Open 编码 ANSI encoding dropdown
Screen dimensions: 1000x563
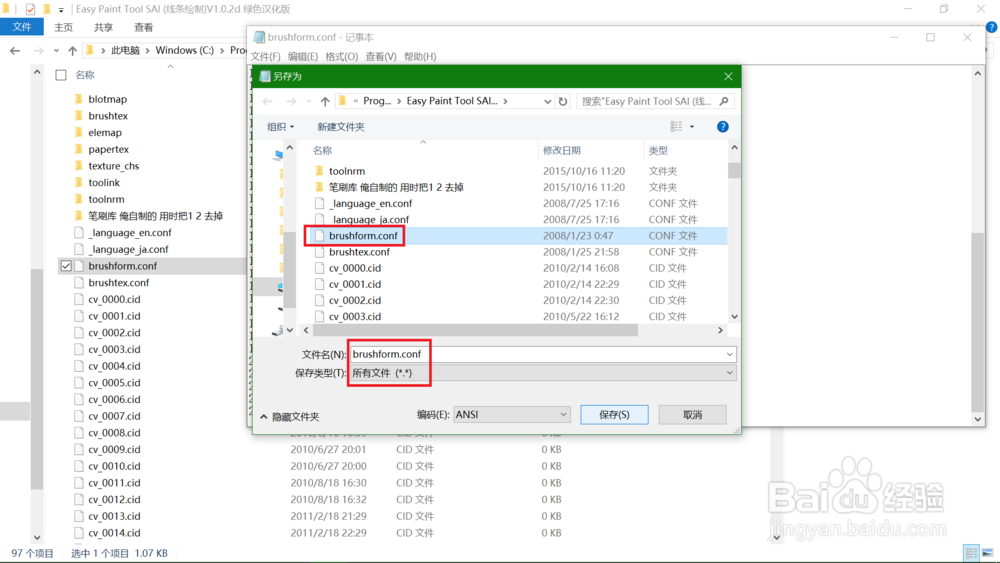pyautogui.click(x=563, y=414)
